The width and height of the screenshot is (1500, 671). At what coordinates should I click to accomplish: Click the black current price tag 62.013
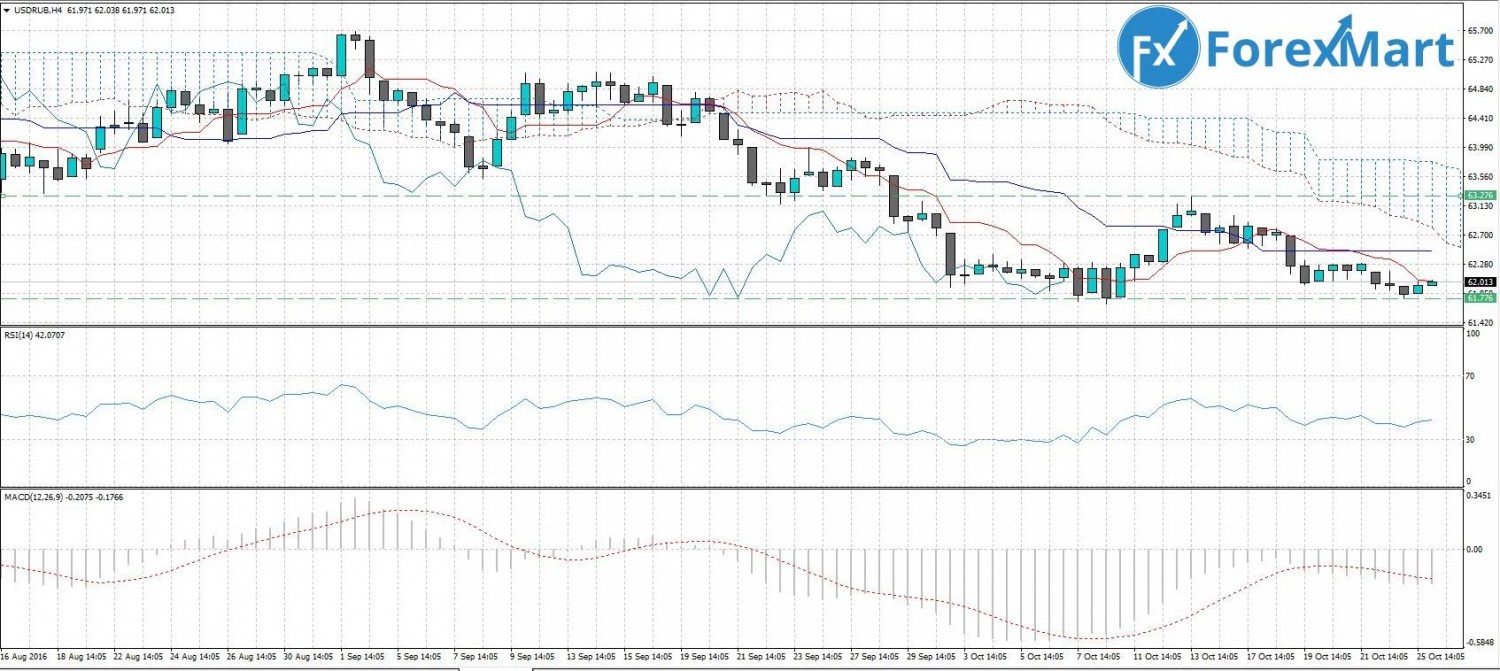point(1479,282)
